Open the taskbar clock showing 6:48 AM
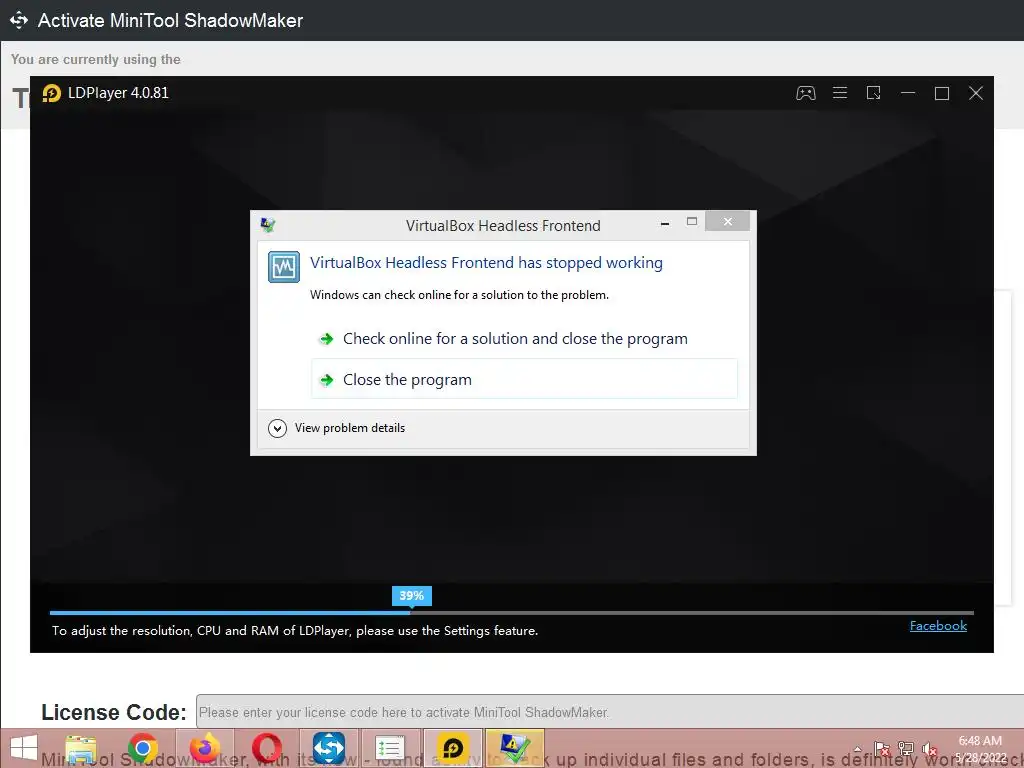This screenshot has width=1024, height=768. click(x=980, y=749)
